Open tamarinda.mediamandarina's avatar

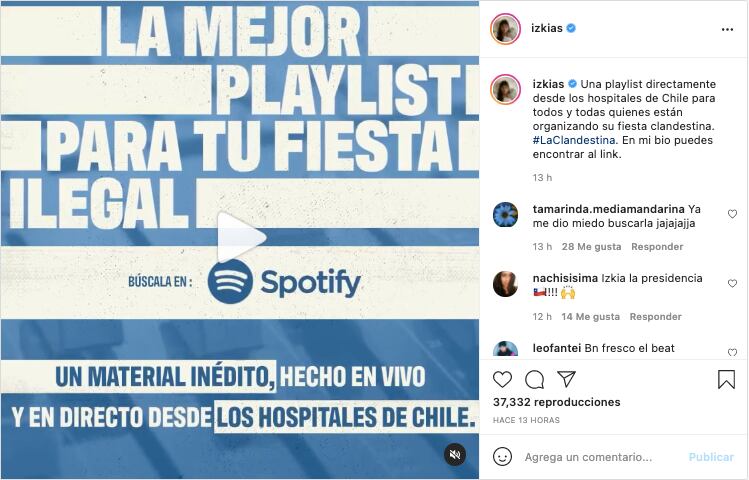(x=505, y=214)
